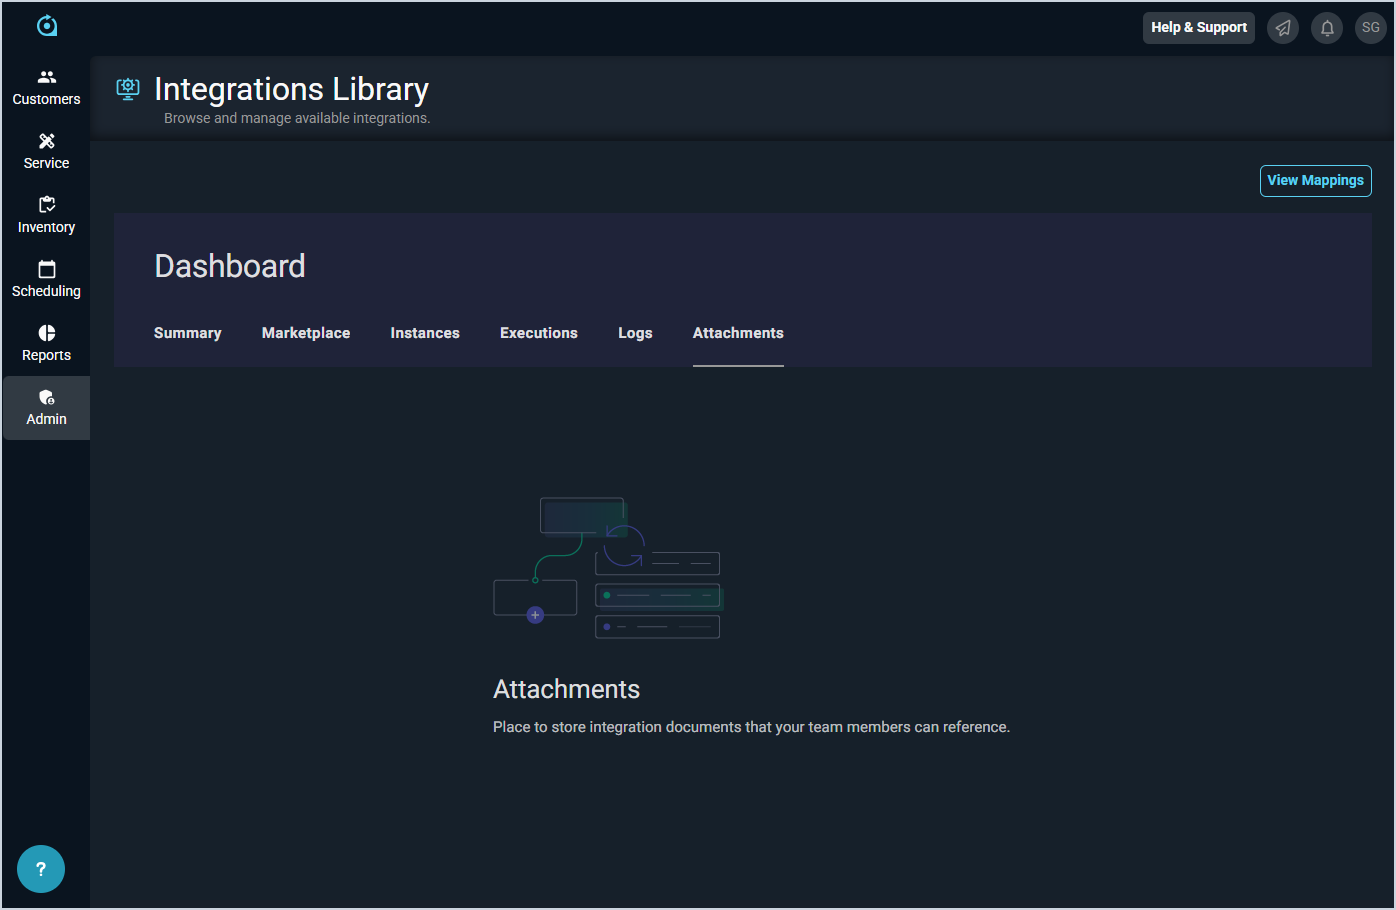
Task: Click the View Mappings button
Action: click(x=1315, y=181)
